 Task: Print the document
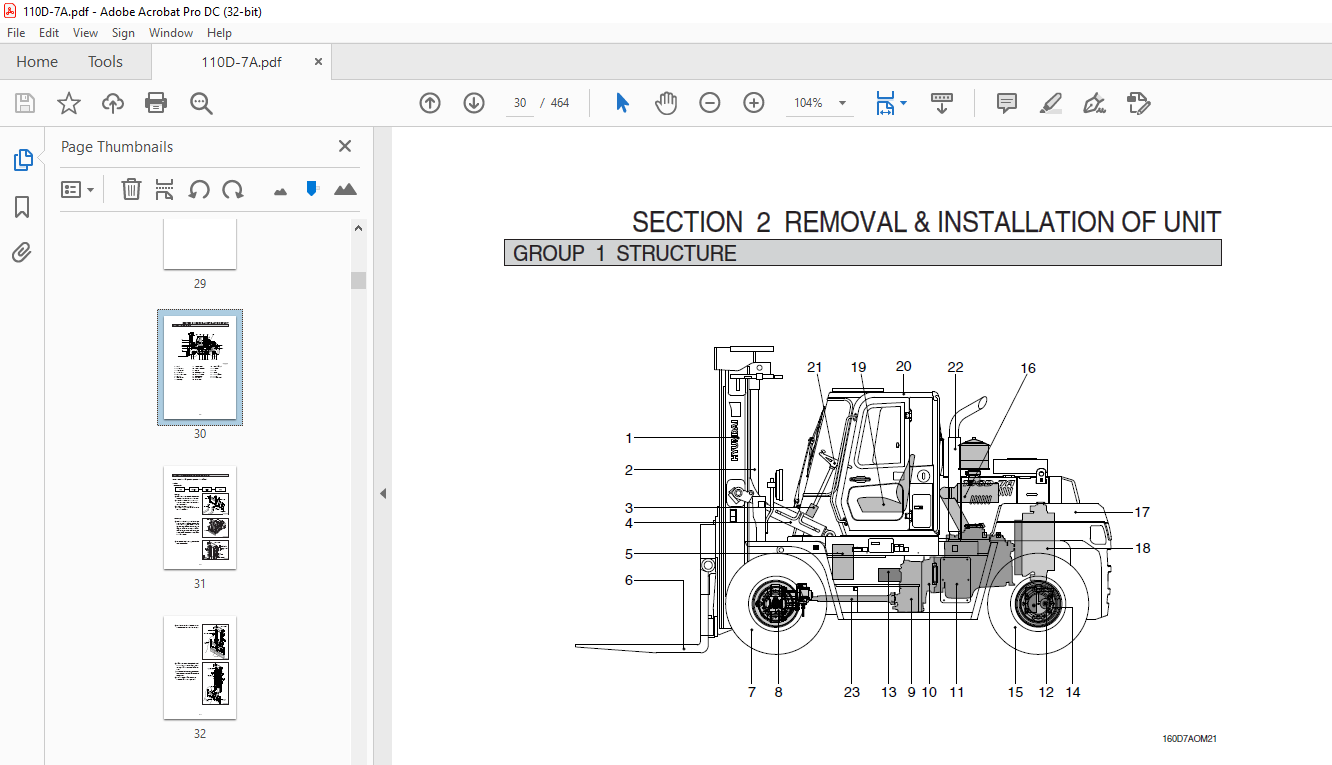[156, 103]
